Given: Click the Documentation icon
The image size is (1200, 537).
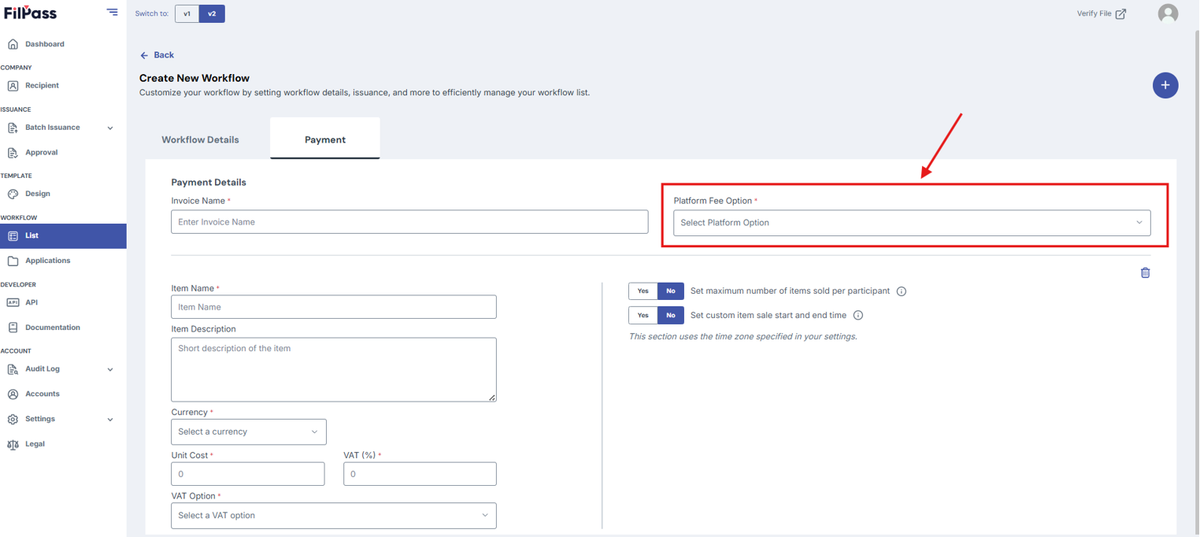Looking at the screenshot, I should tap(13, 327).
